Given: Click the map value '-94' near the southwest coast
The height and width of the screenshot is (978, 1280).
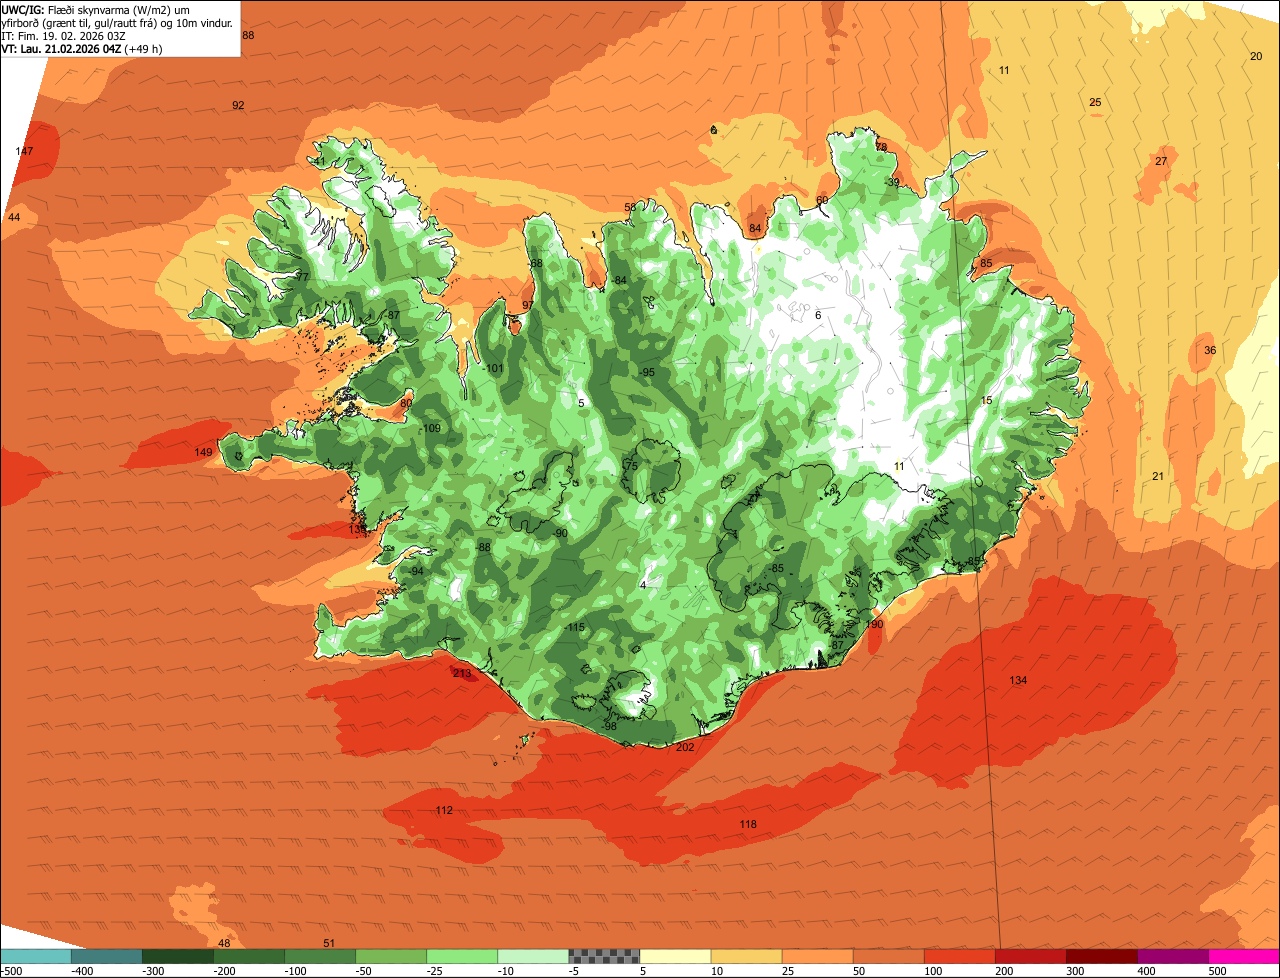Looking at the screenshot, I should [x=416, y=571].
